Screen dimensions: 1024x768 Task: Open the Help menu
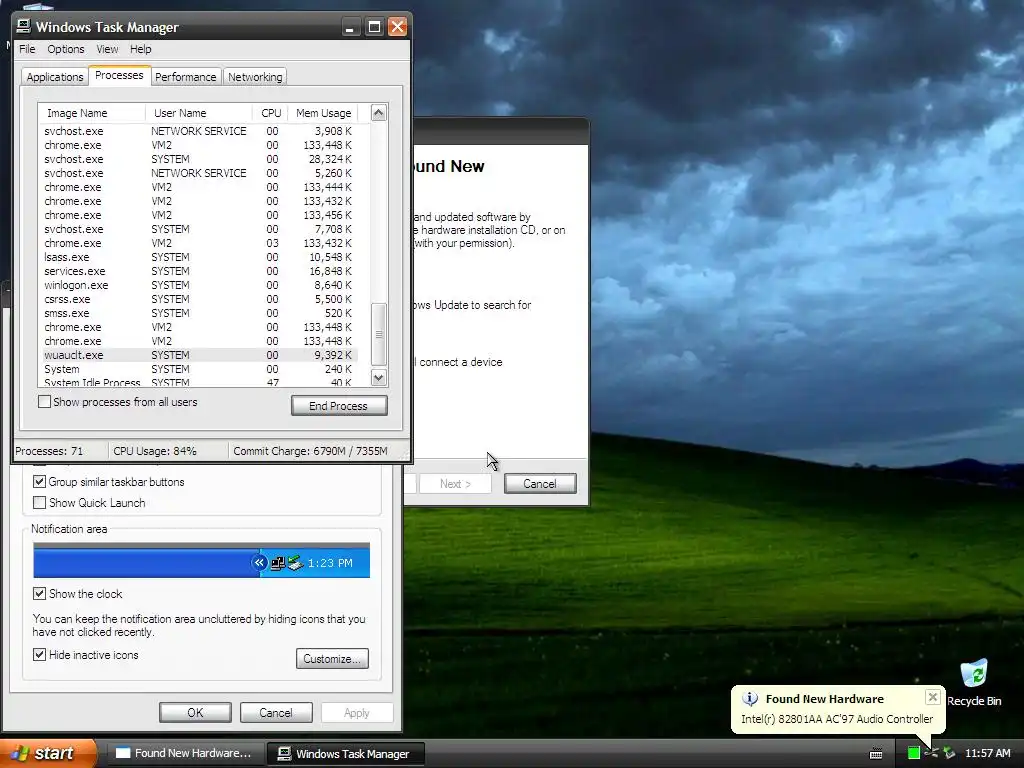click(140, 49)
